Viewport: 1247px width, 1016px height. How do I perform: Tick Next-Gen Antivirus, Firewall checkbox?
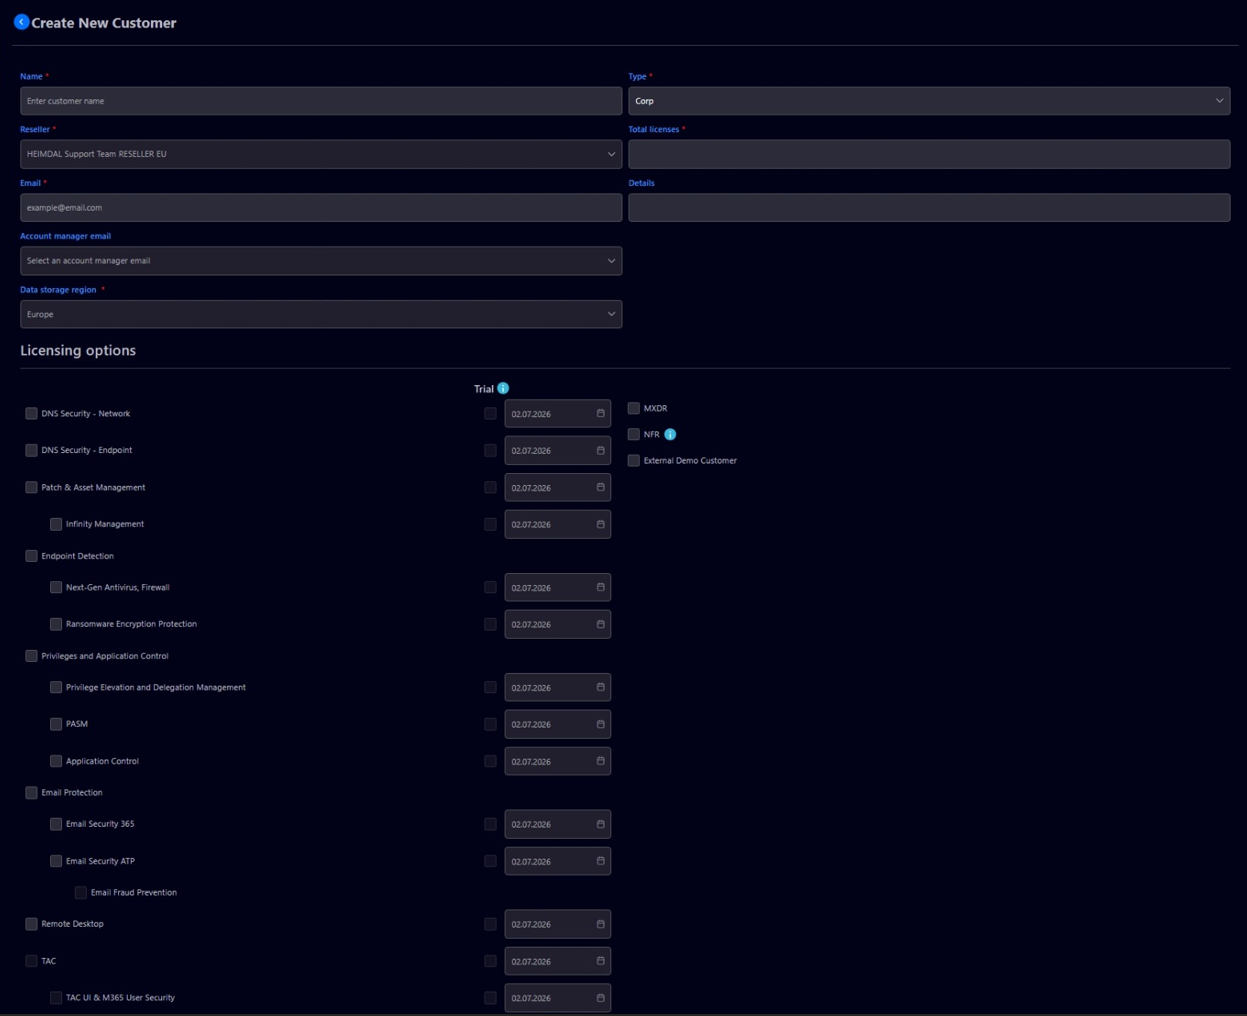[56, 587]
